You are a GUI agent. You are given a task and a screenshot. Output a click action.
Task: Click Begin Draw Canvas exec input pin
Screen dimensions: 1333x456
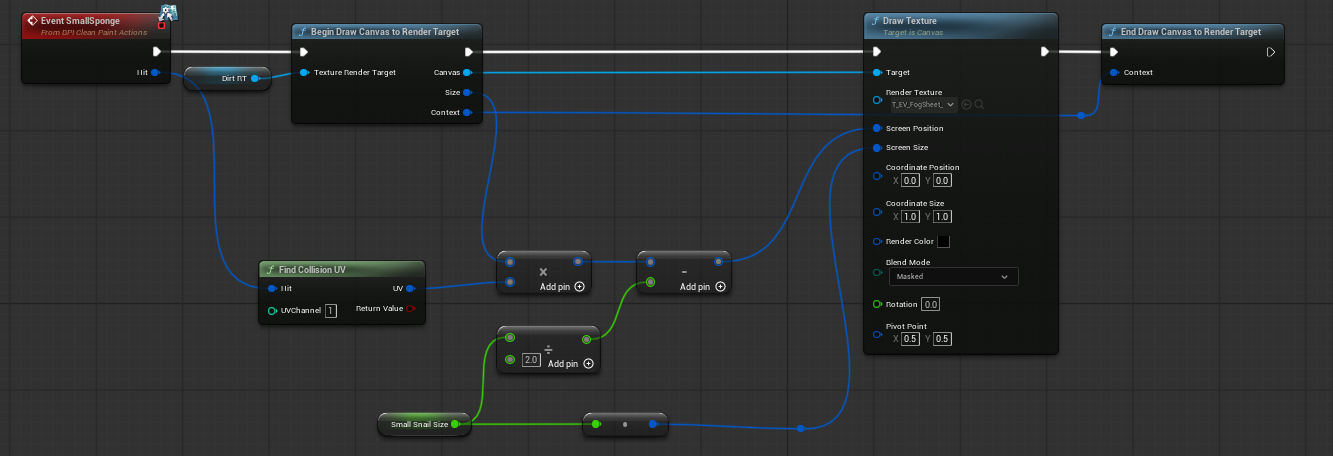[x=304, y=52]
